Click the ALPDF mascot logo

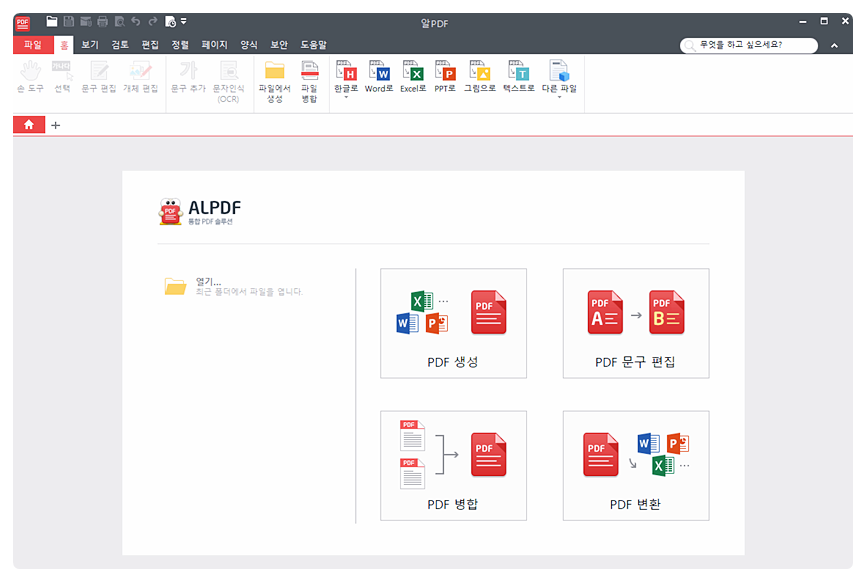tap(170, 212)
